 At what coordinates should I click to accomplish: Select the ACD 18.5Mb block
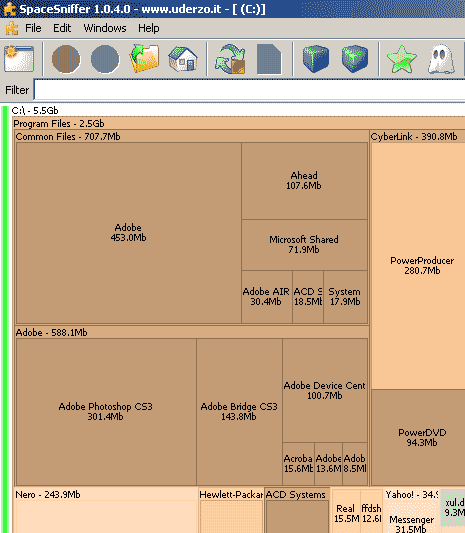pos(308,296)
